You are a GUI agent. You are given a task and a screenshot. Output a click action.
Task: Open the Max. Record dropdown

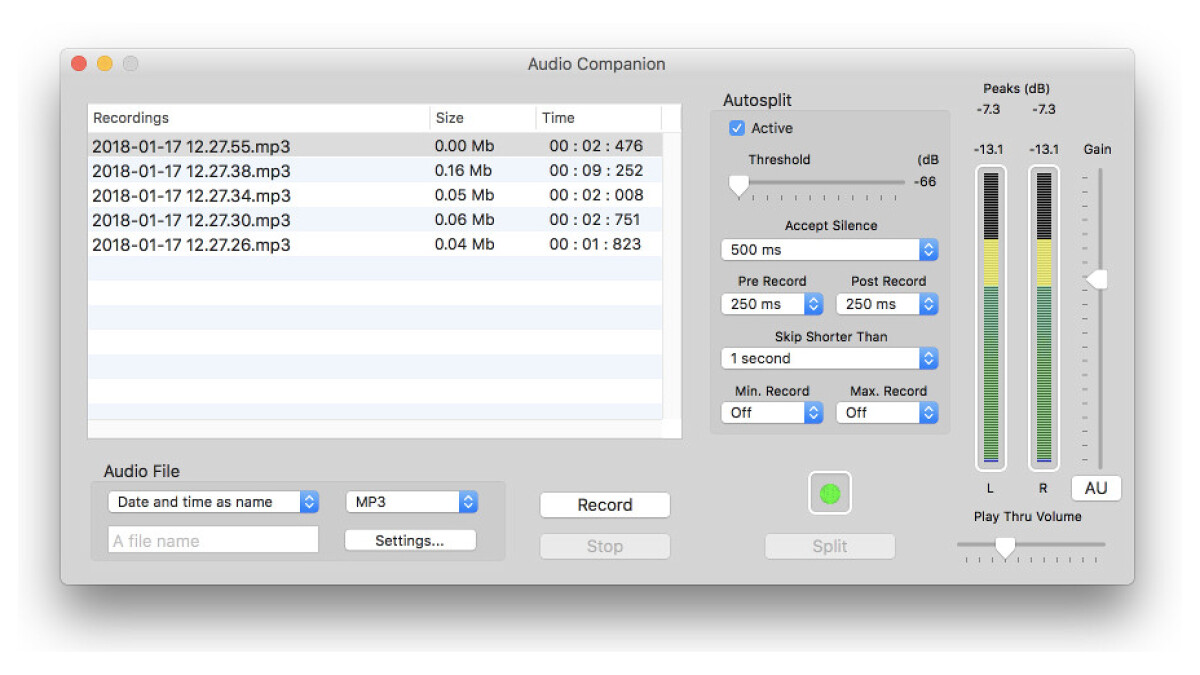pos(887,412)
